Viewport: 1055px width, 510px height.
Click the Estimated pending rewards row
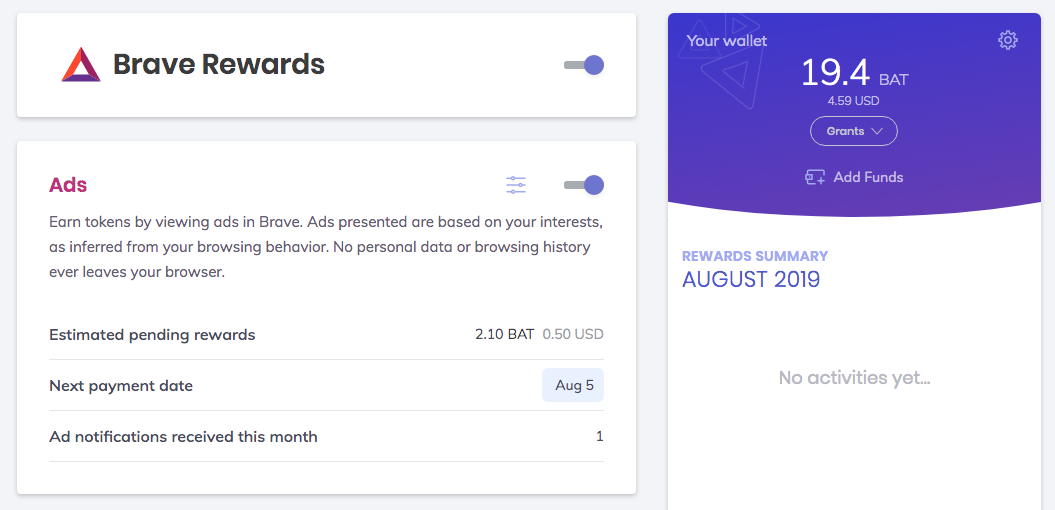click(x=326, y=334)
